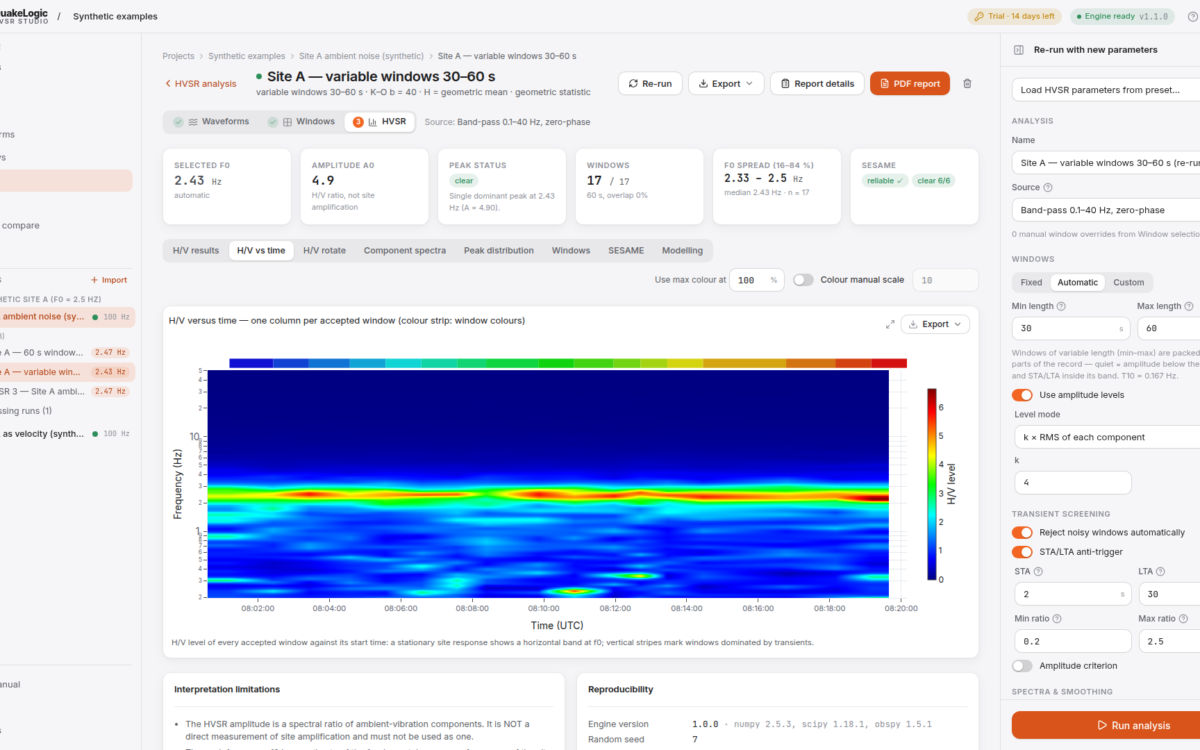Open the LTA help icon
Viewport: 1200px width, 750px height.
[1161, 571]
